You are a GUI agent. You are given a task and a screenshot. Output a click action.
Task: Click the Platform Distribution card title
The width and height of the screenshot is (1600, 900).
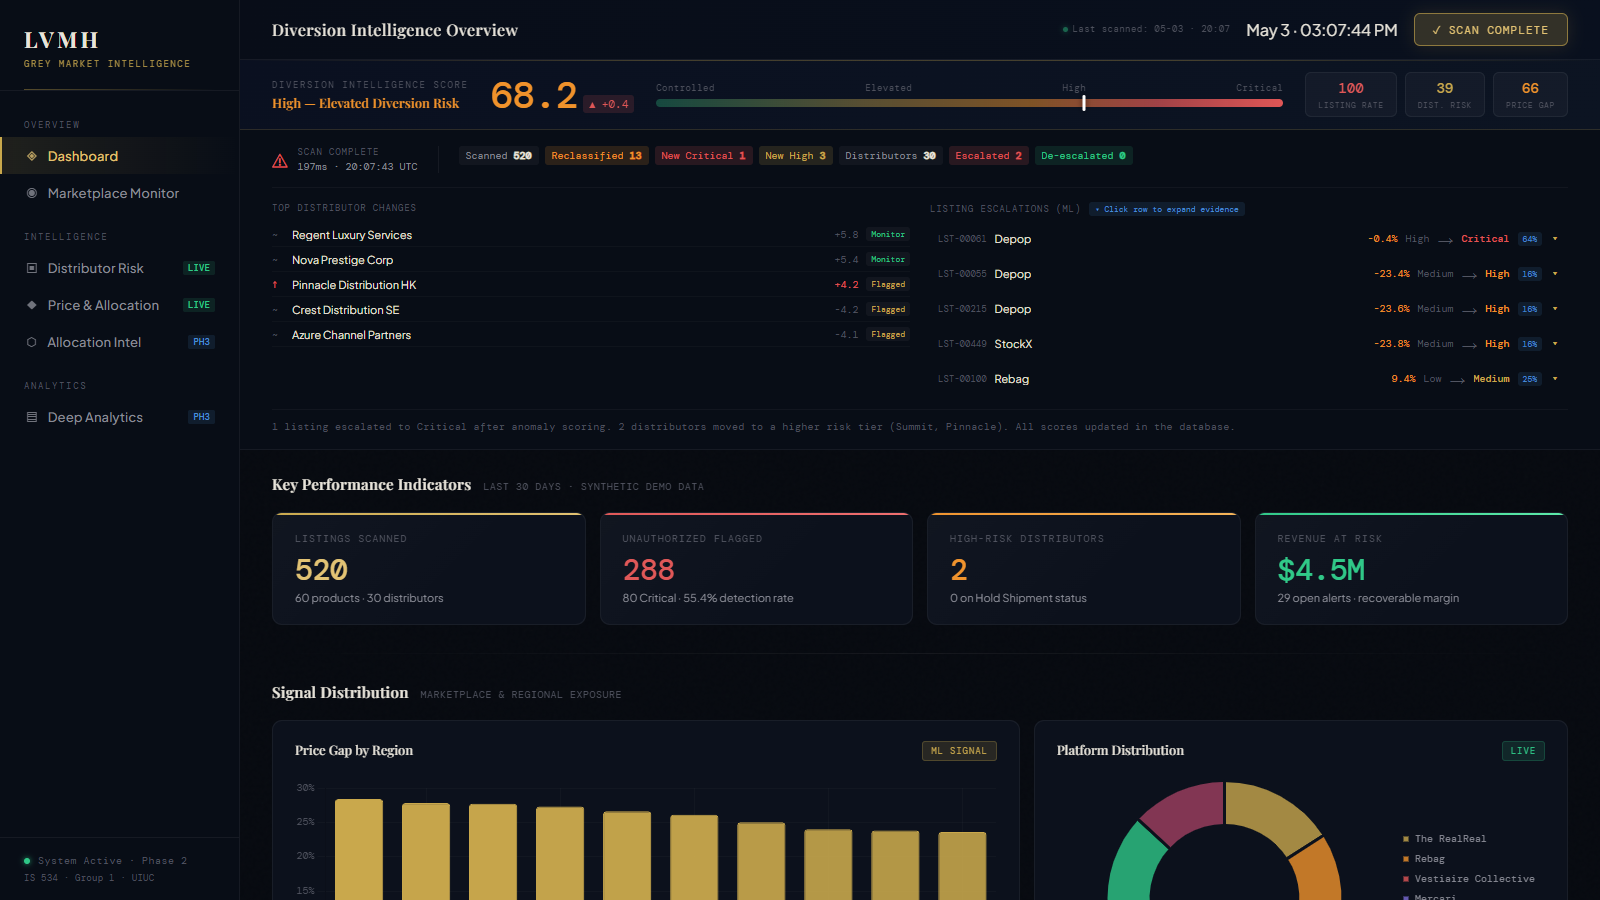tap(1120, 751)
